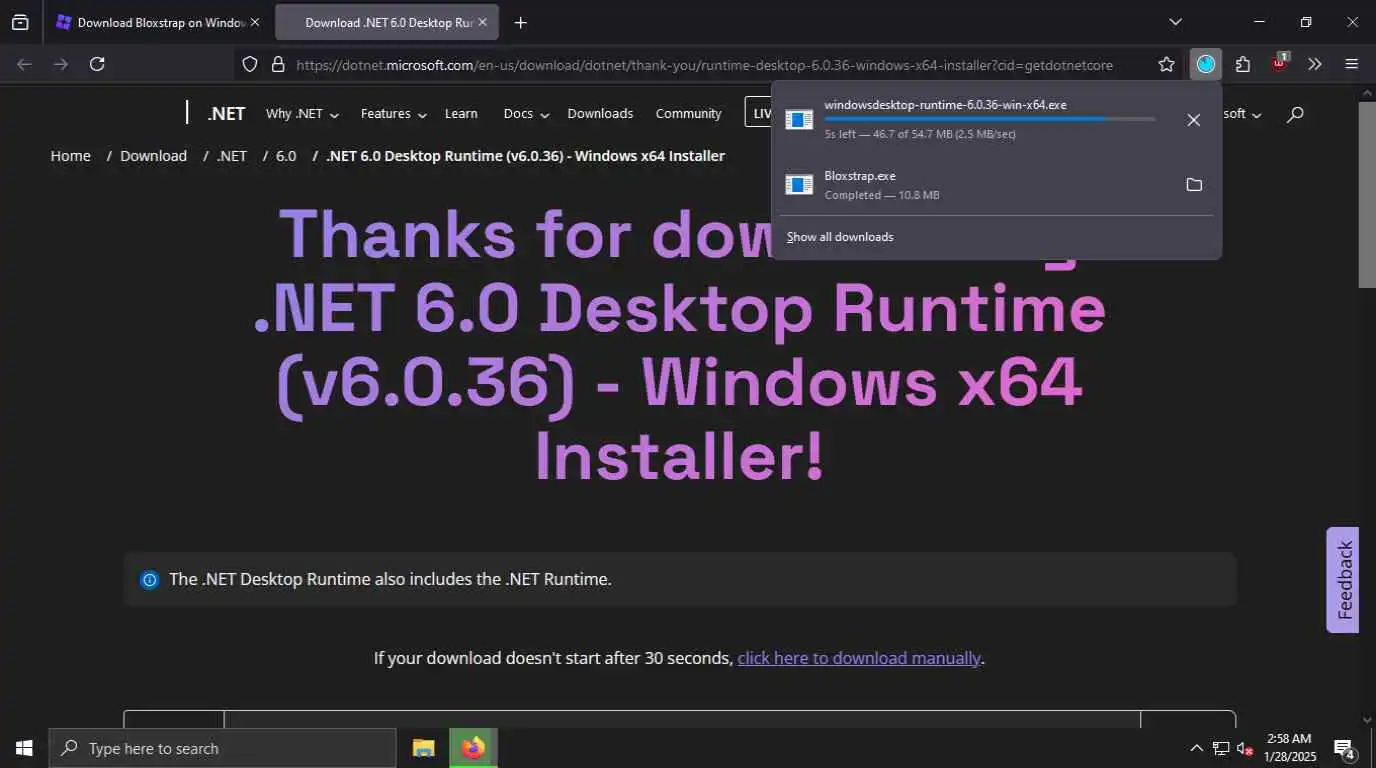Viewport: 1376px width, 768px height.
Task: Close the Download Bloxstrap tab
Action: point(254,22)
